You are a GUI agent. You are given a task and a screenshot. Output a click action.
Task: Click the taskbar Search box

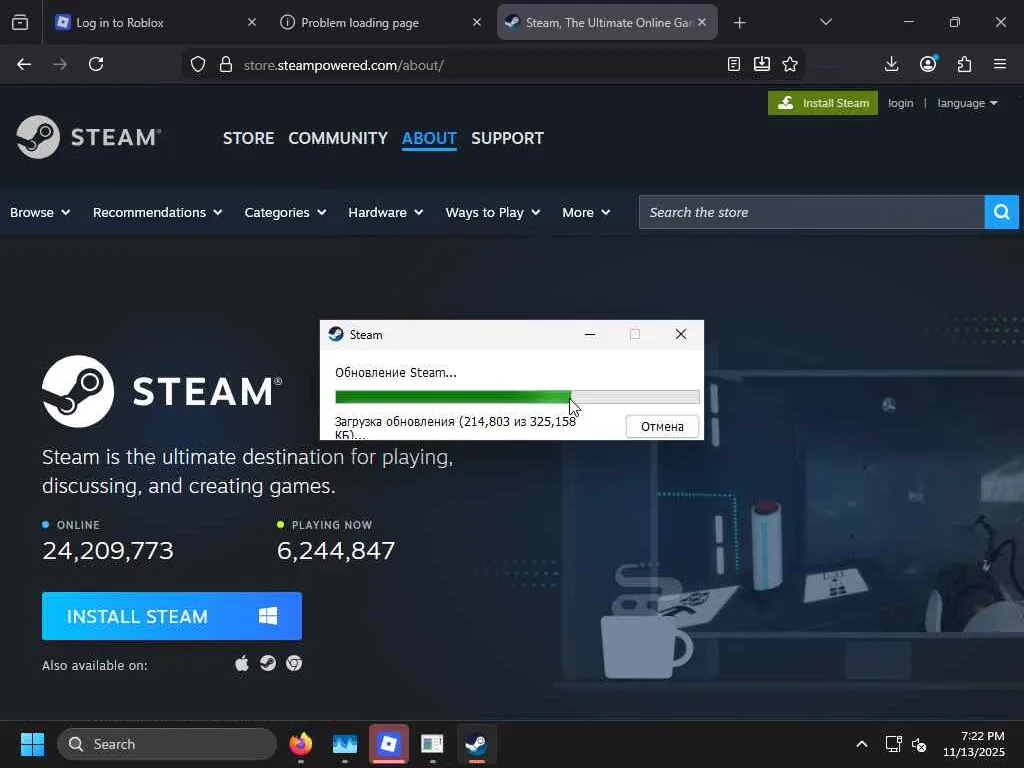167,744
